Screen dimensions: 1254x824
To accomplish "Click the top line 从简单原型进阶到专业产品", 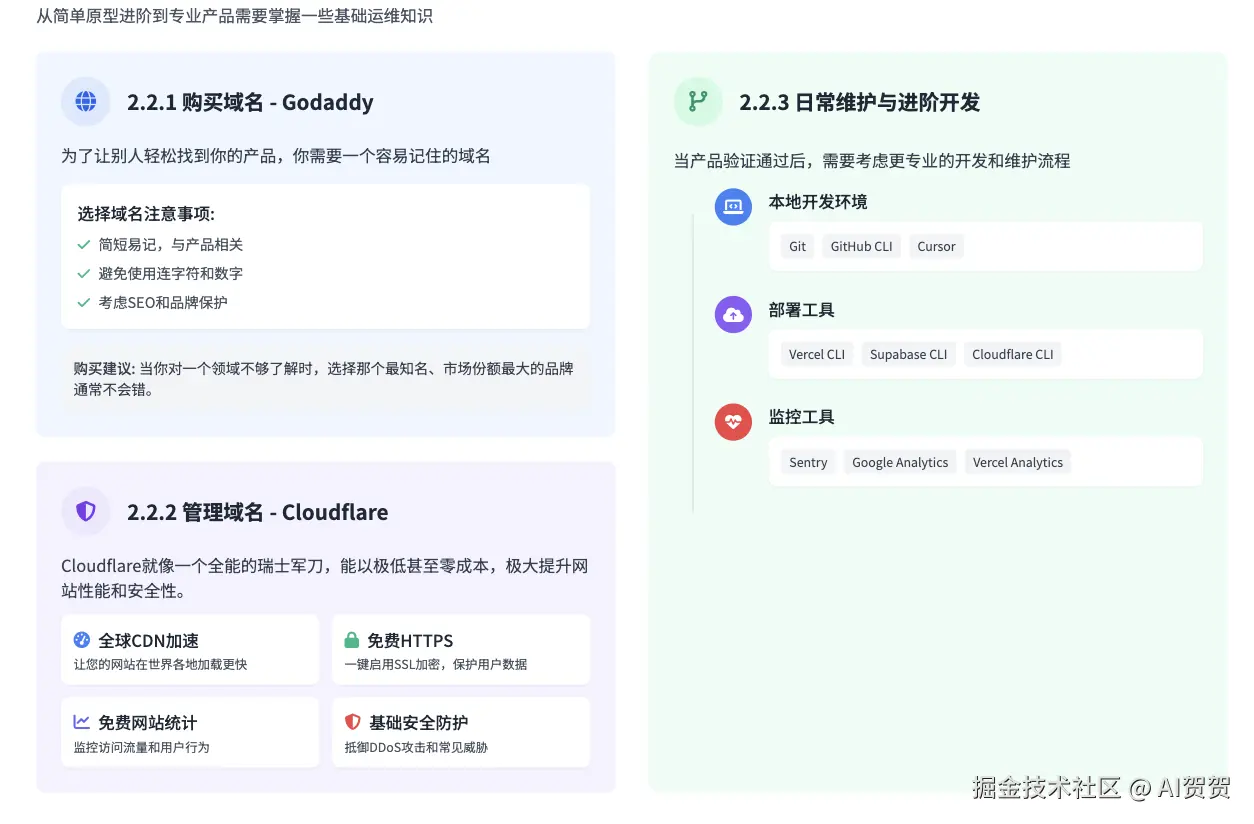I will tap(234, 16).
